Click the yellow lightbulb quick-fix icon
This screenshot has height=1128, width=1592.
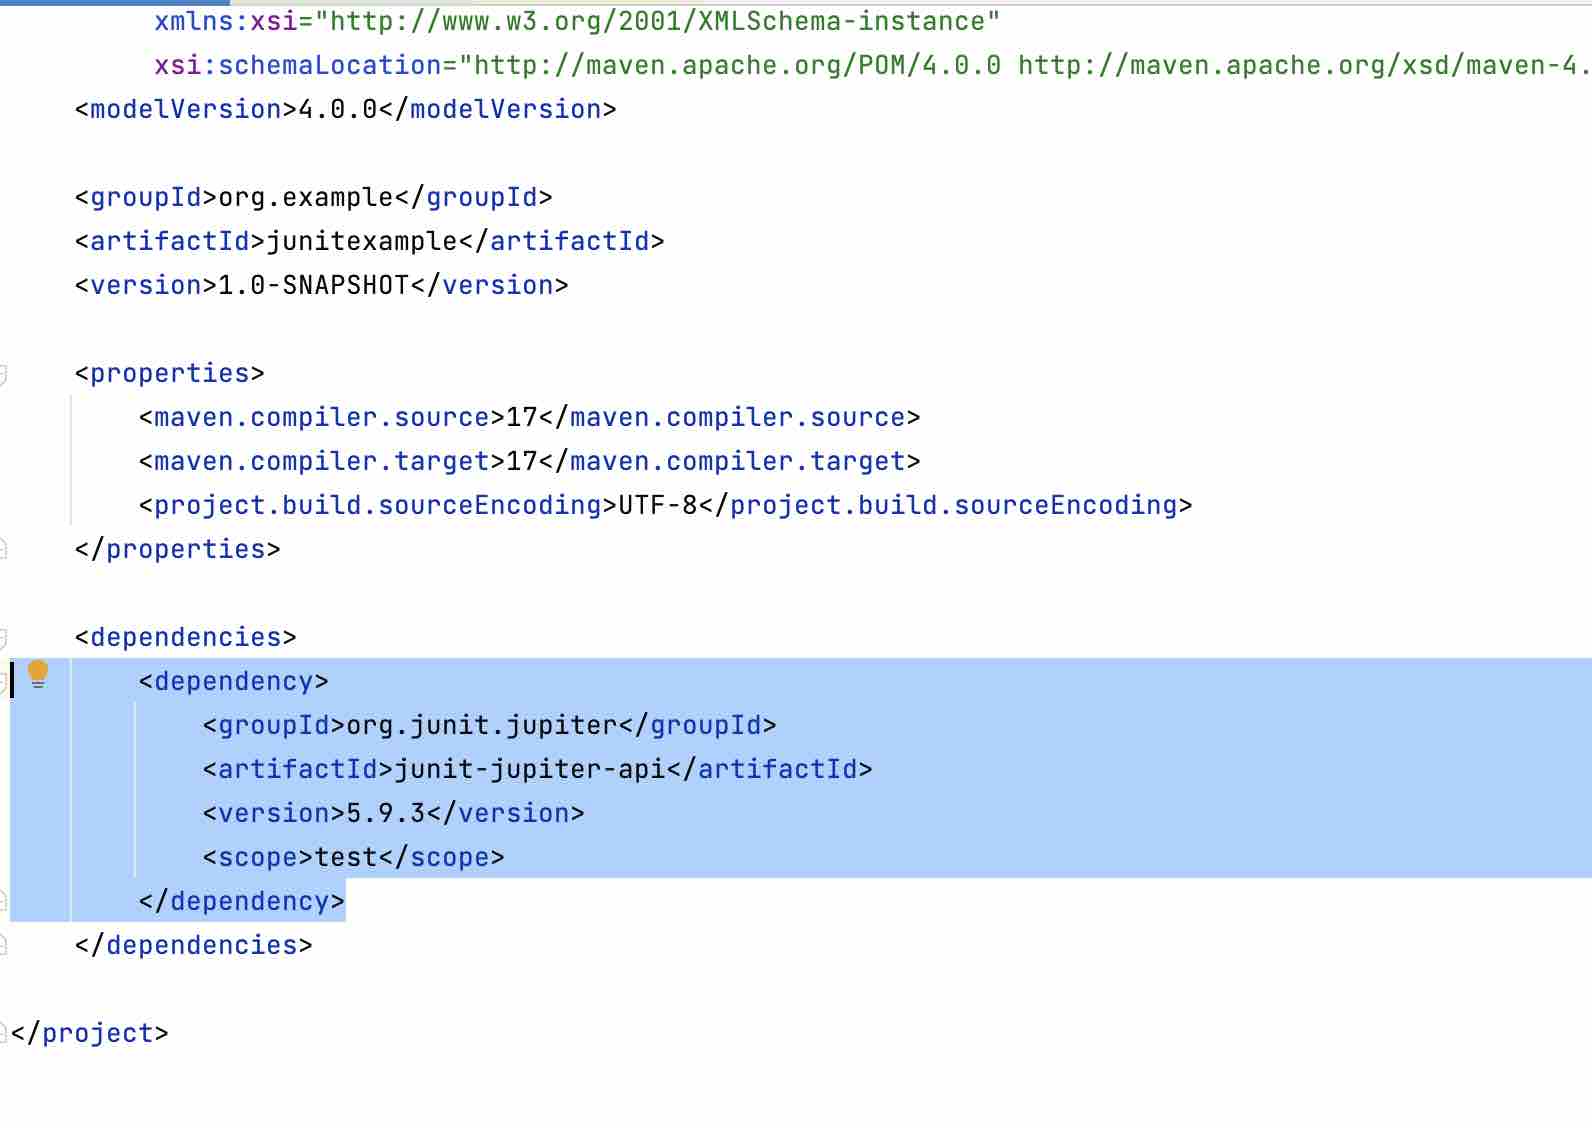point(38,674)
